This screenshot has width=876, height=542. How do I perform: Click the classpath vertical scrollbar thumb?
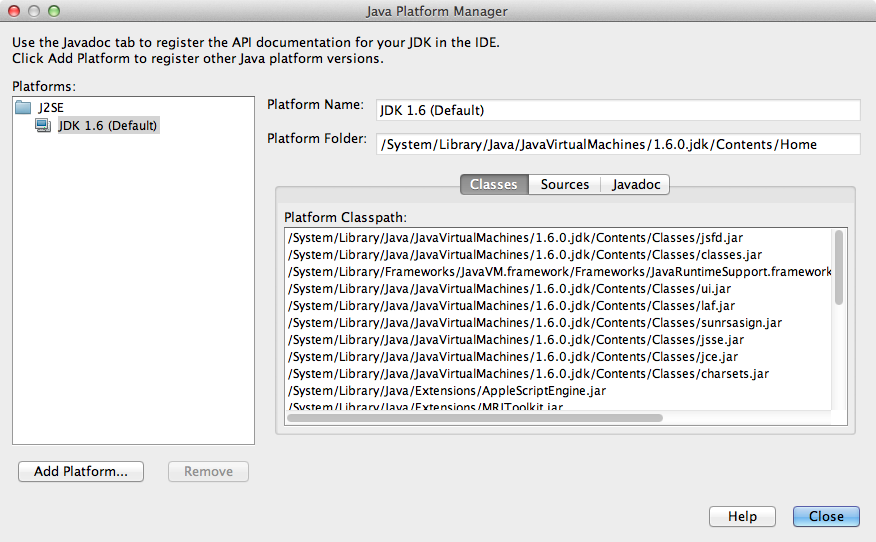click(839, 268)
